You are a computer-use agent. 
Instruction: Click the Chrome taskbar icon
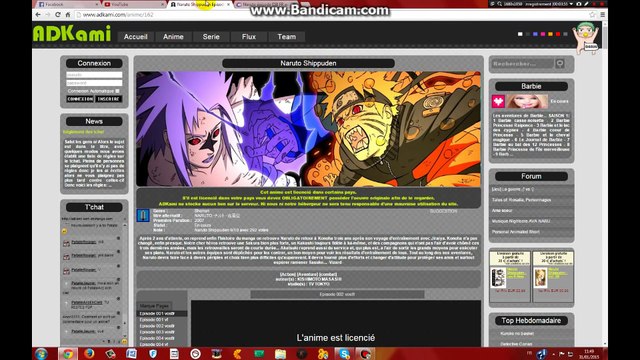click(68, 354)
